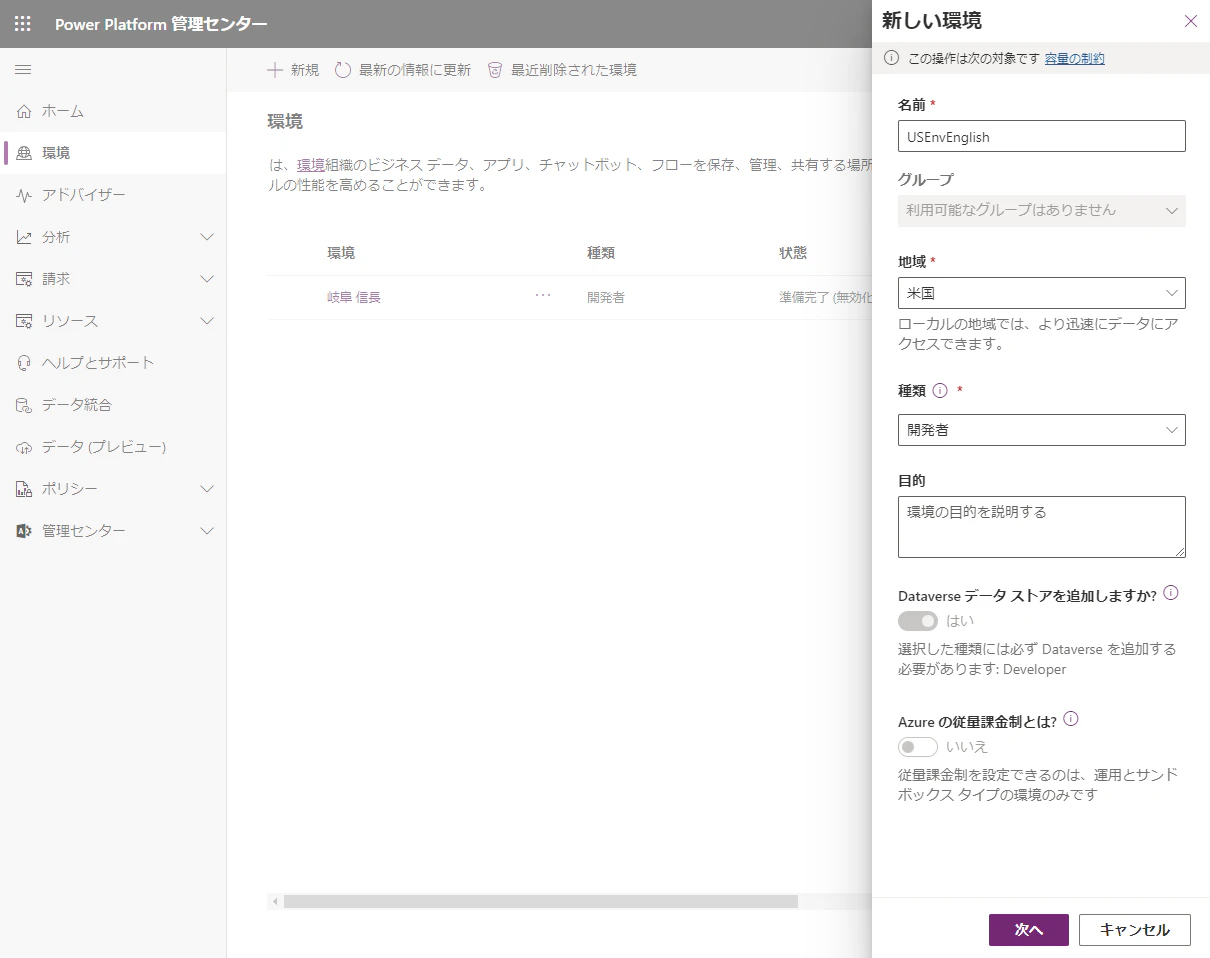This screenshot has width=1210, height=958.
Task: Select データ (プレビュー) in the sidebar
Action: 113,447
